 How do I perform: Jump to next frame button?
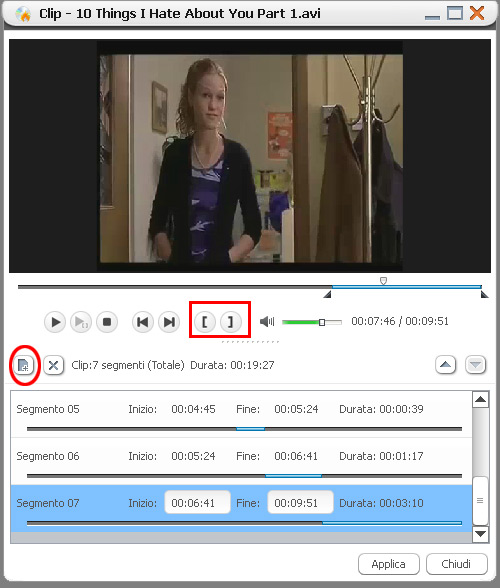click(169, 322)
